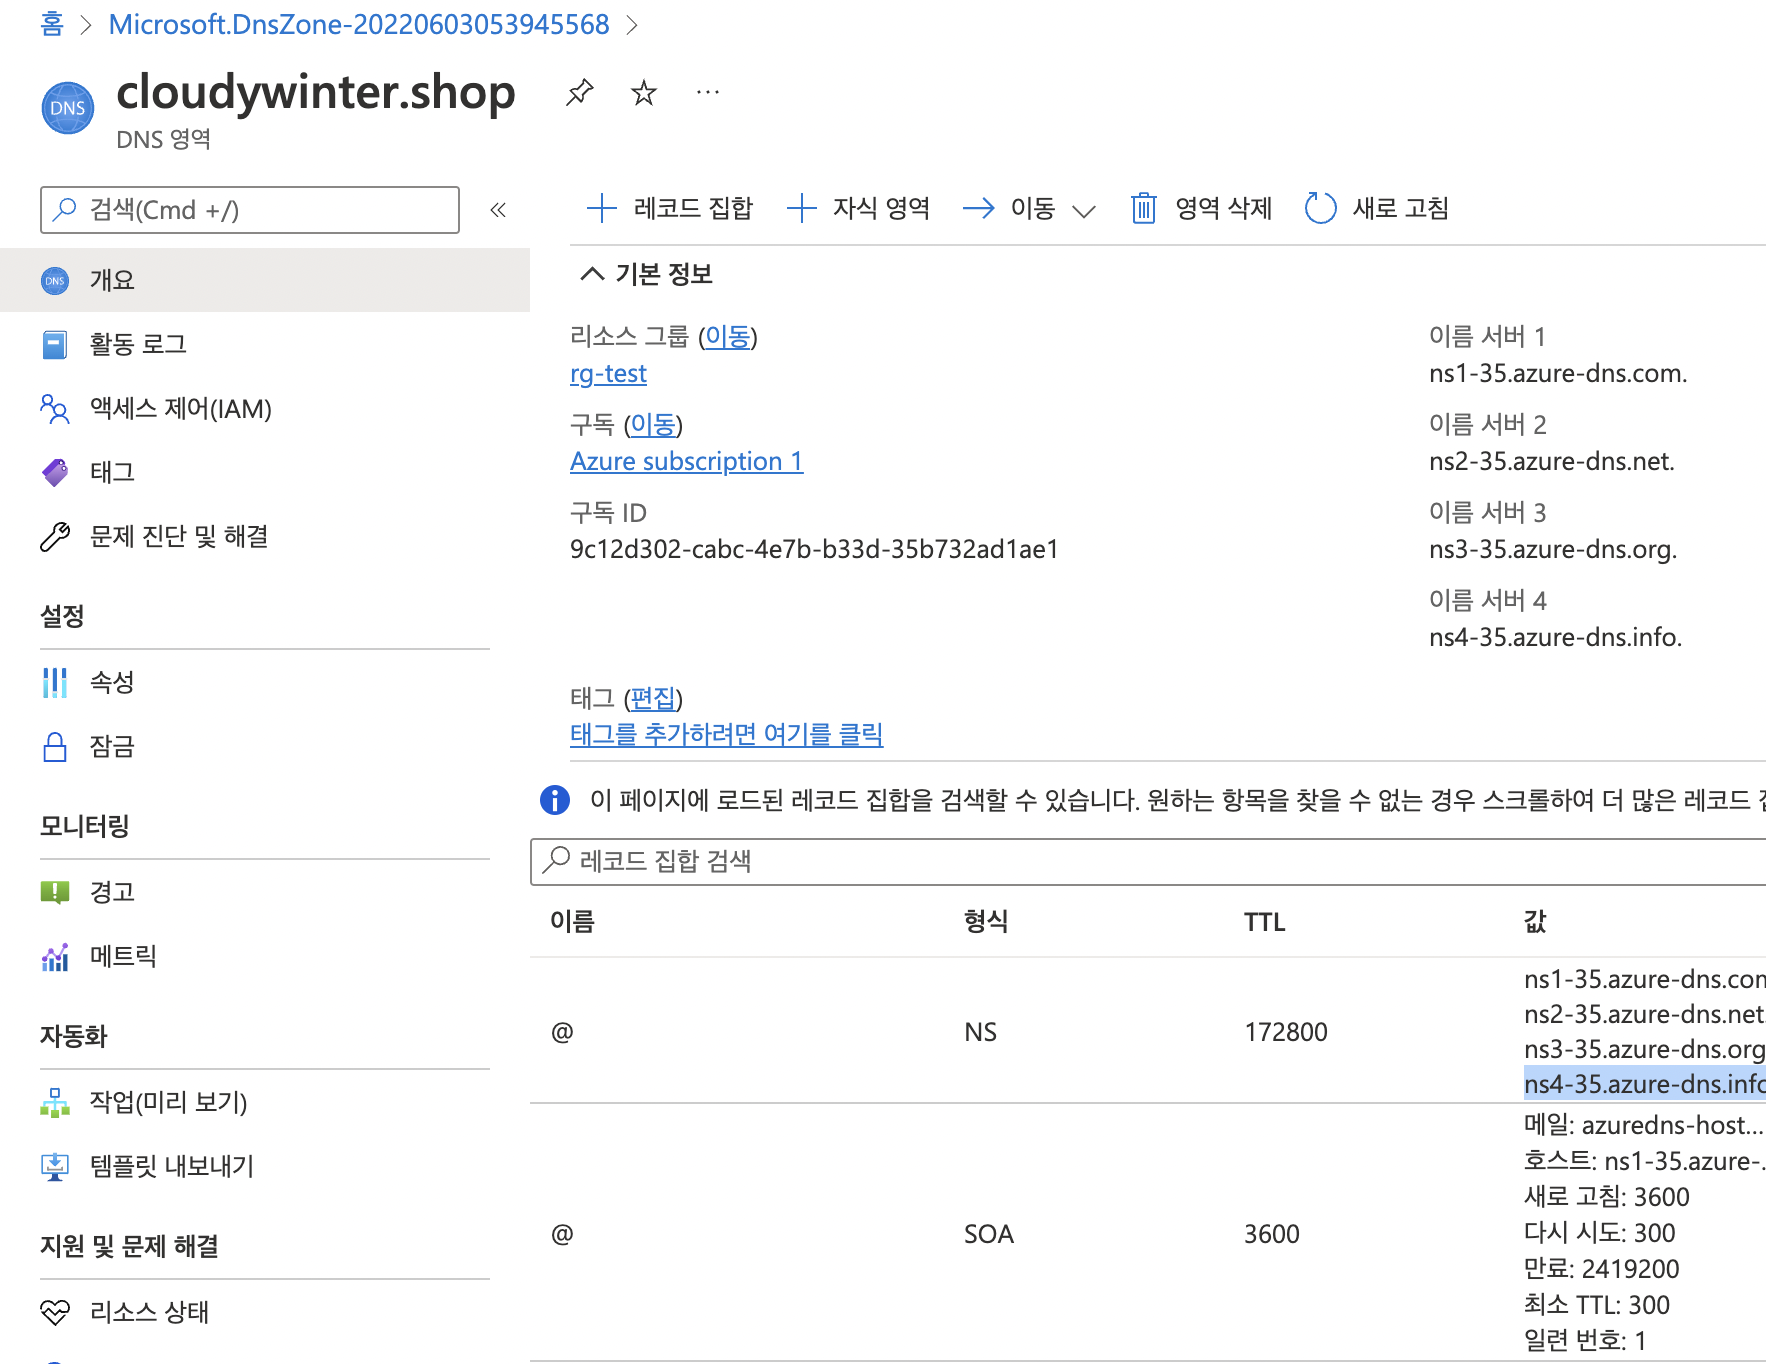The width and height of the screenshot is (1766, 1364).
Task: Open 태그 sidebar item
Action: [x=265, y=472]
